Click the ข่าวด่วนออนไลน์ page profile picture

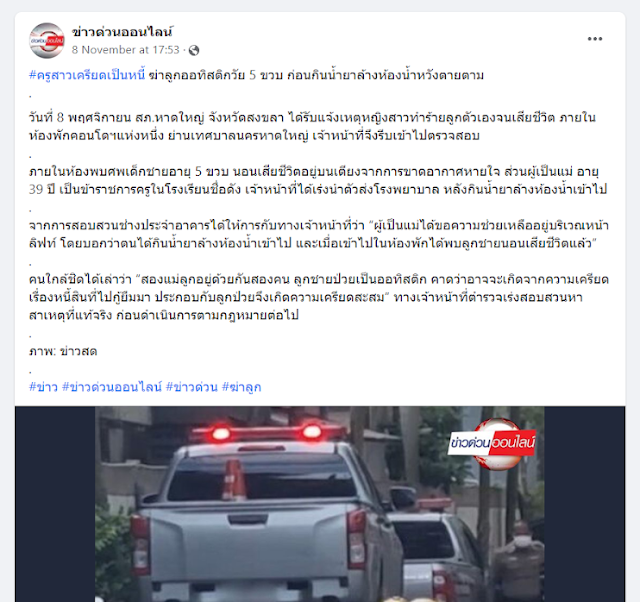[x=47, y=40]
